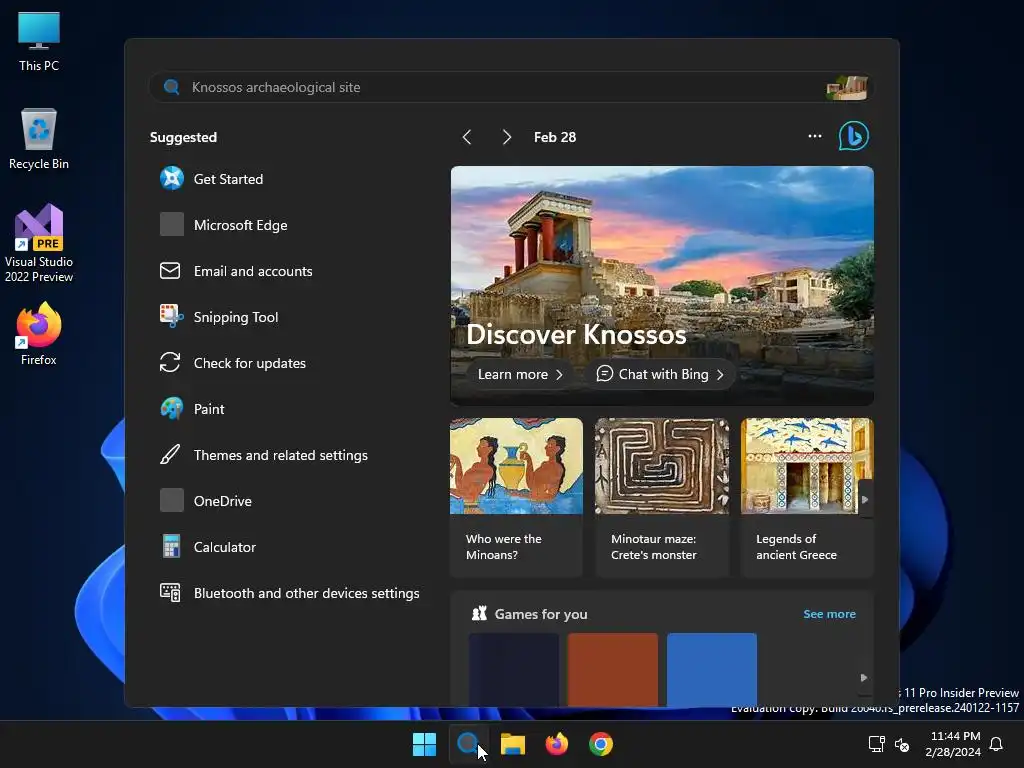Select the dark navy game tile

514,669
